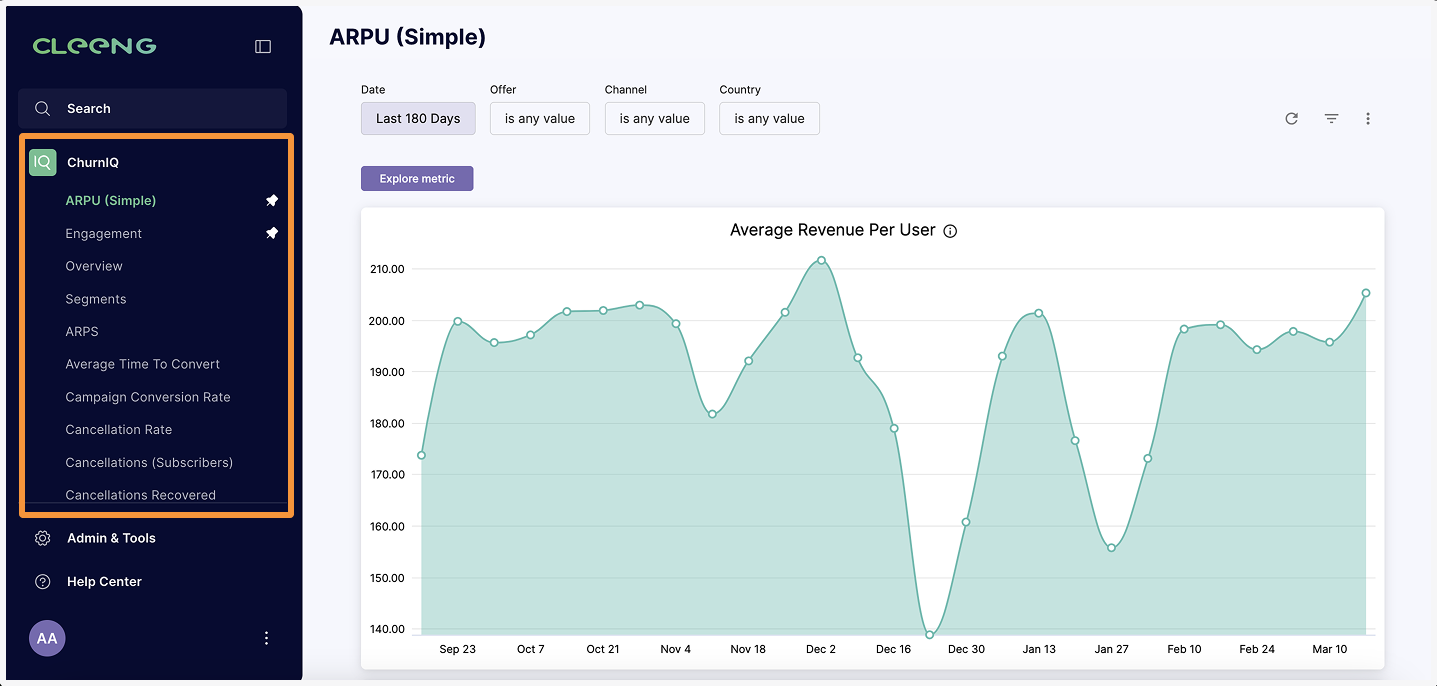
Task: Open Admin & Tools section
Action: [x=111, y=538]
